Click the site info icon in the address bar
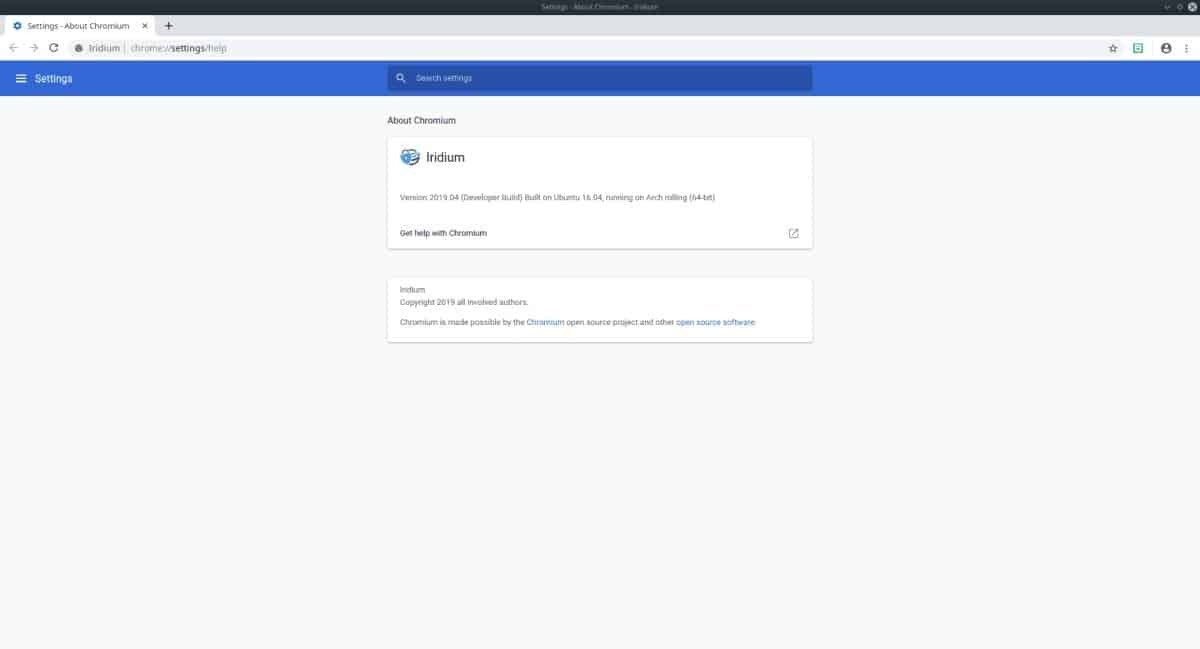 point(78,47)
